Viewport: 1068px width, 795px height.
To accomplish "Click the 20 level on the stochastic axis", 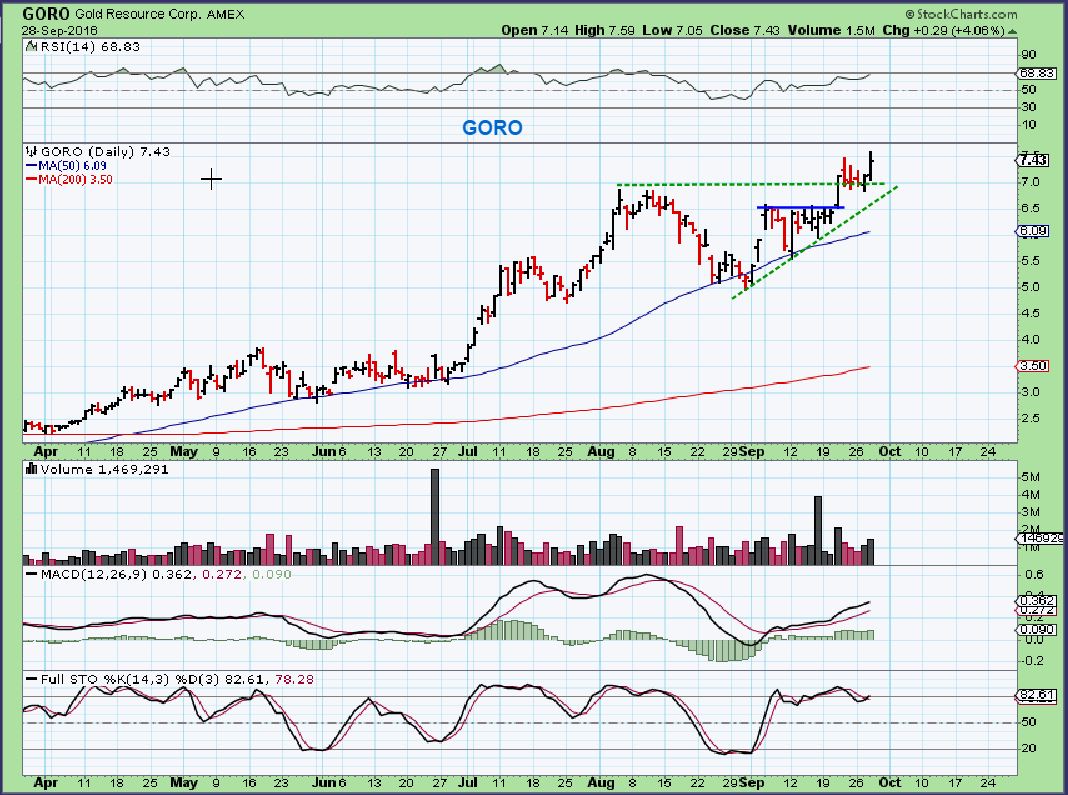I will [1028, 748].
